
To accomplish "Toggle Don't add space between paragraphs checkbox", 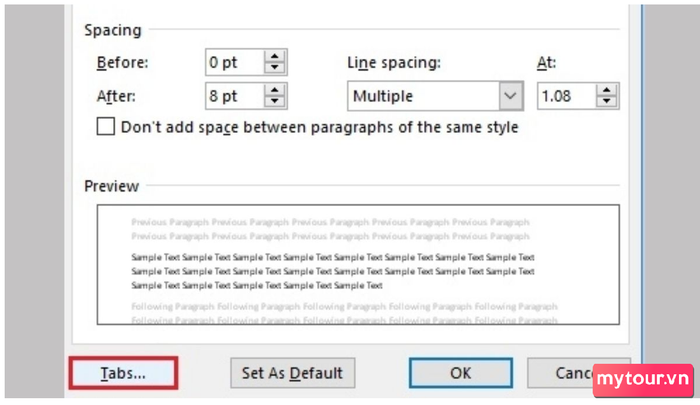I will point(106,127).
